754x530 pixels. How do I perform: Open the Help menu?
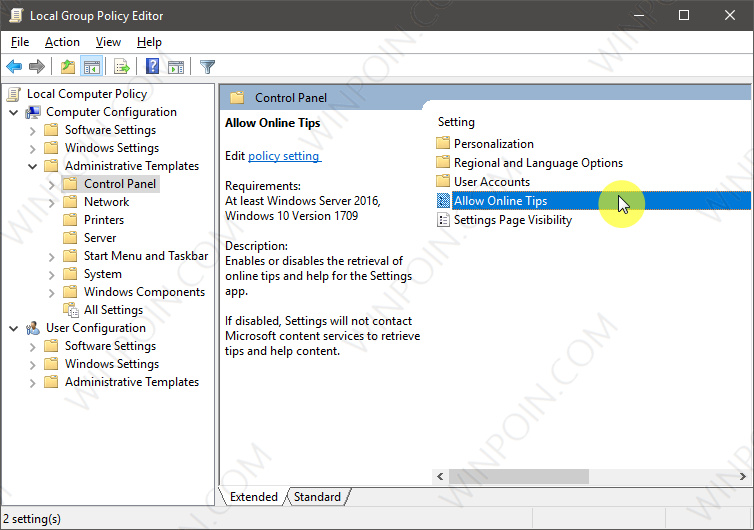149,42
